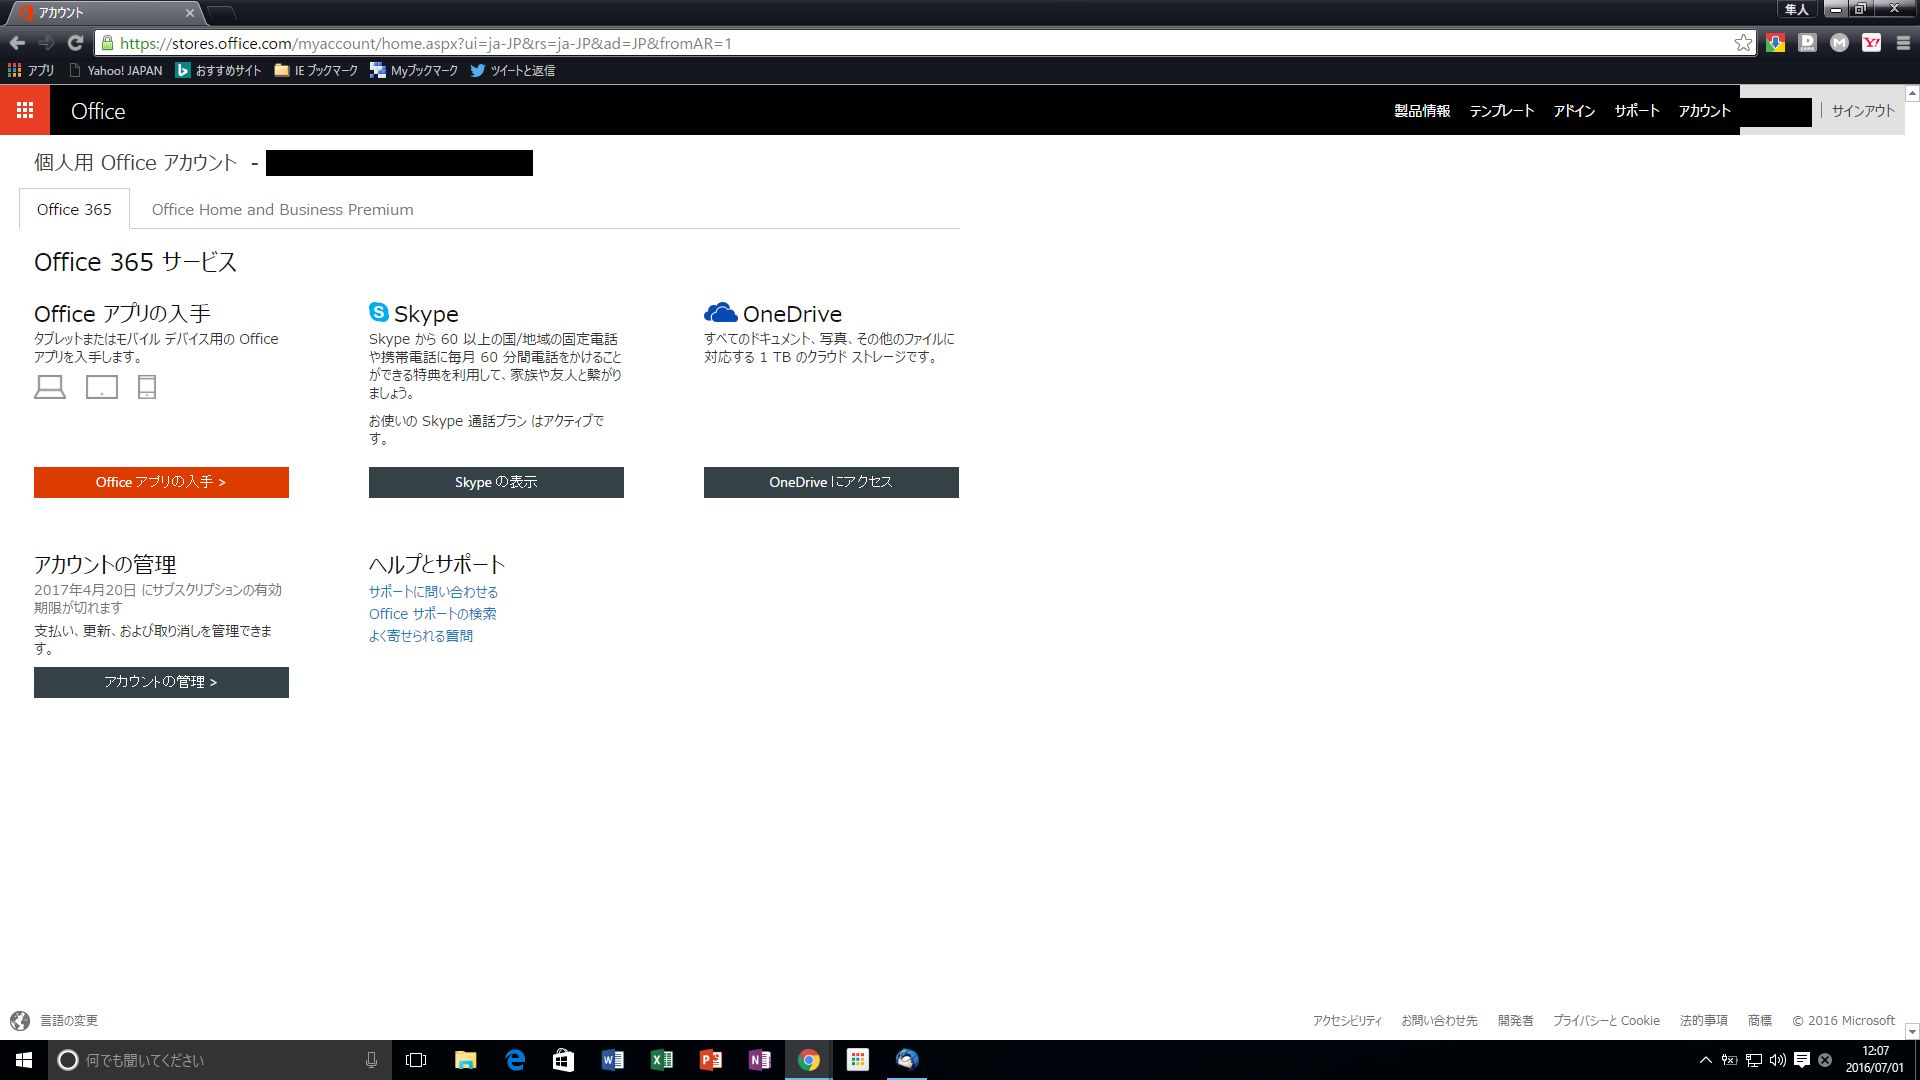Click the Skype logo icon

point(379,312)
